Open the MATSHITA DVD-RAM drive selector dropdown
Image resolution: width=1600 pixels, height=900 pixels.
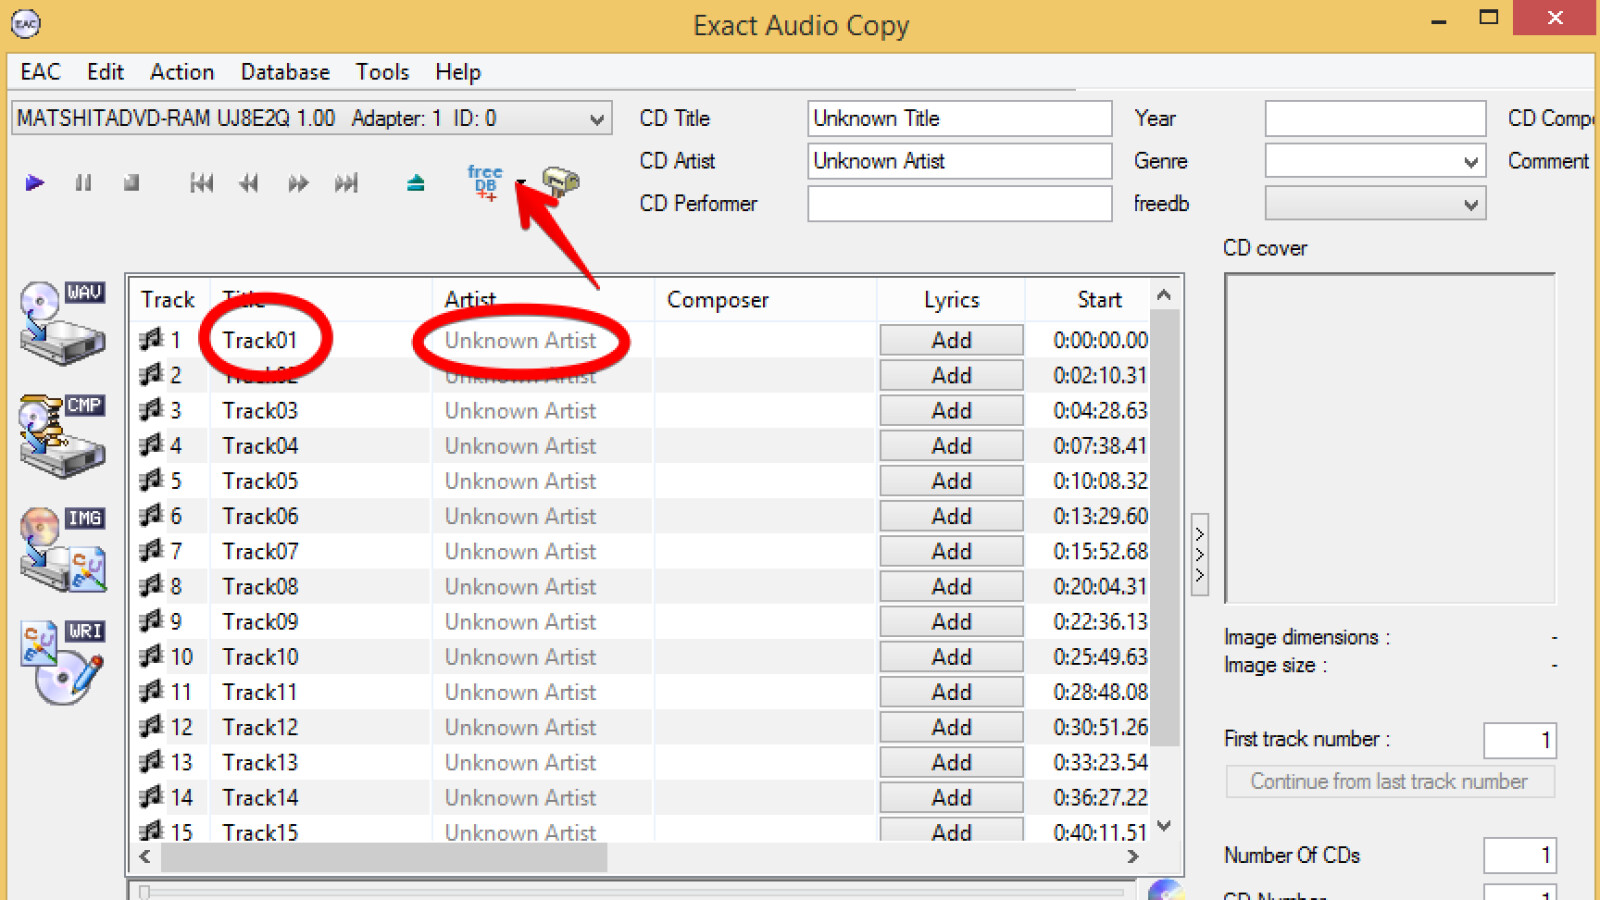point(311,118)
